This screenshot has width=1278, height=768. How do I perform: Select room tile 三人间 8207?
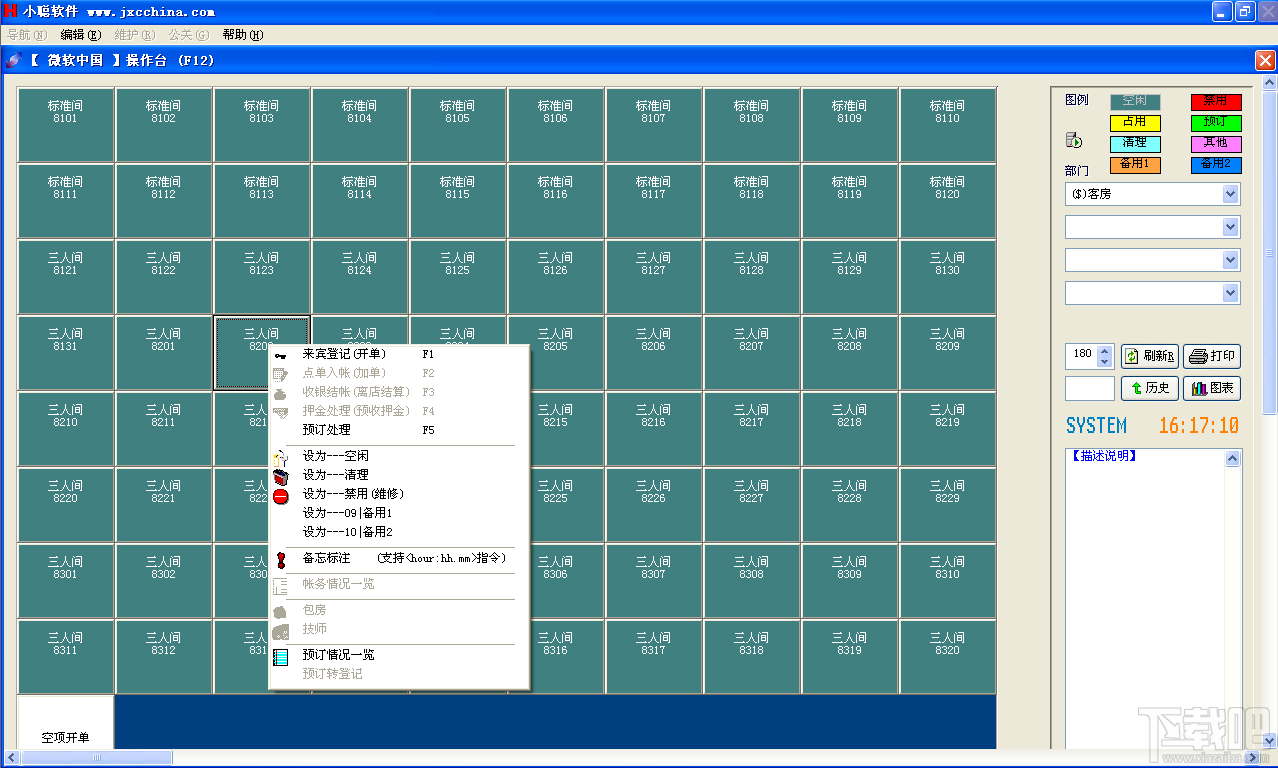tap(752, 353)
